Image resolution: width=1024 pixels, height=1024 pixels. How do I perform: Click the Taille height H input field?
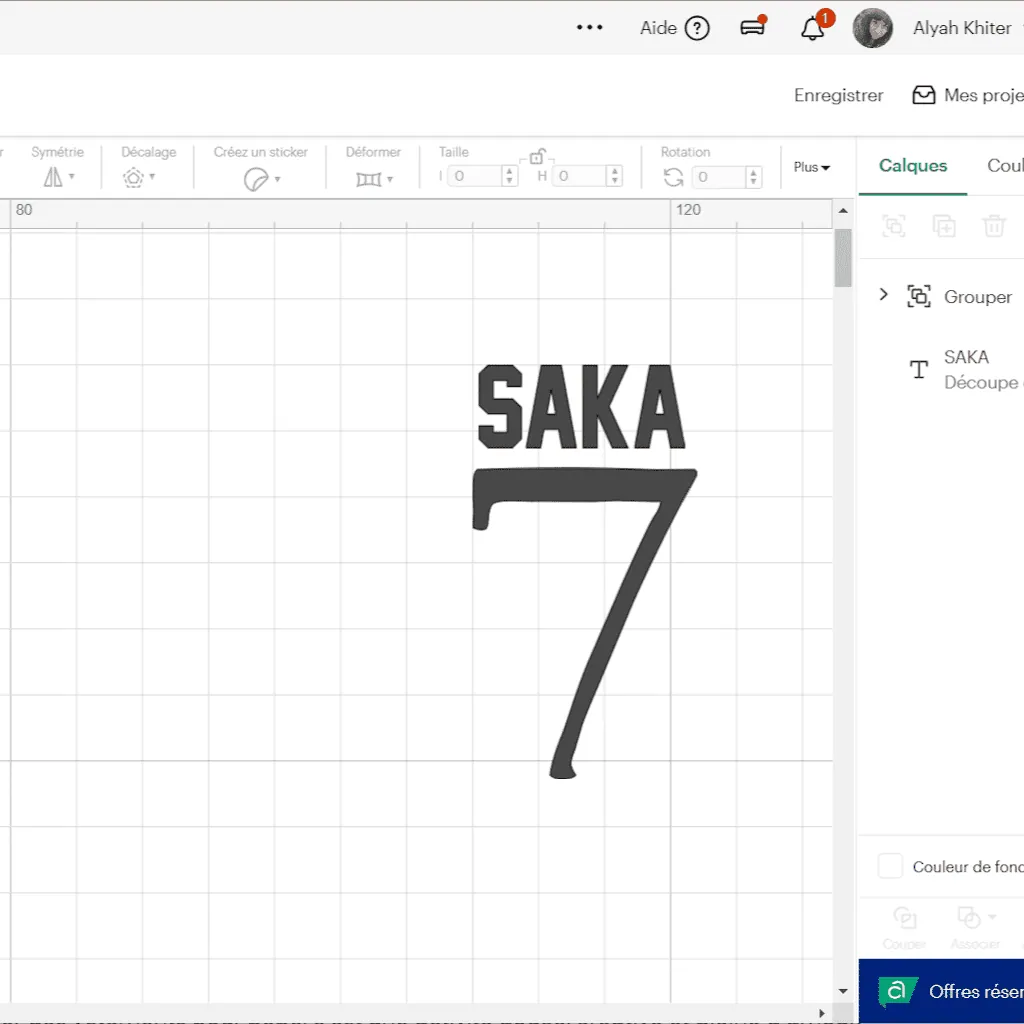579,176
